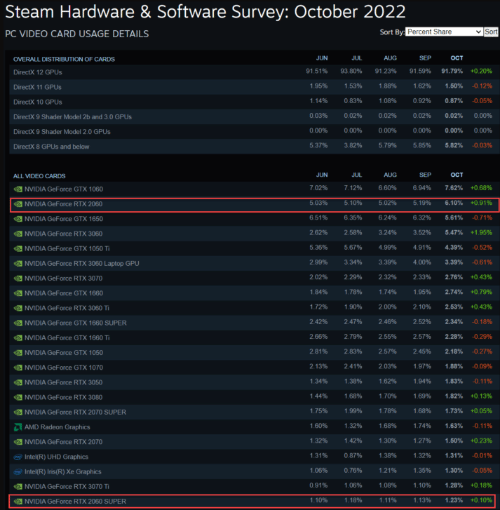Click the AMD logo beside Radeon Graphics
This screenshot has width=500, height=510.
pyautogui.click(x=18, y=427)
